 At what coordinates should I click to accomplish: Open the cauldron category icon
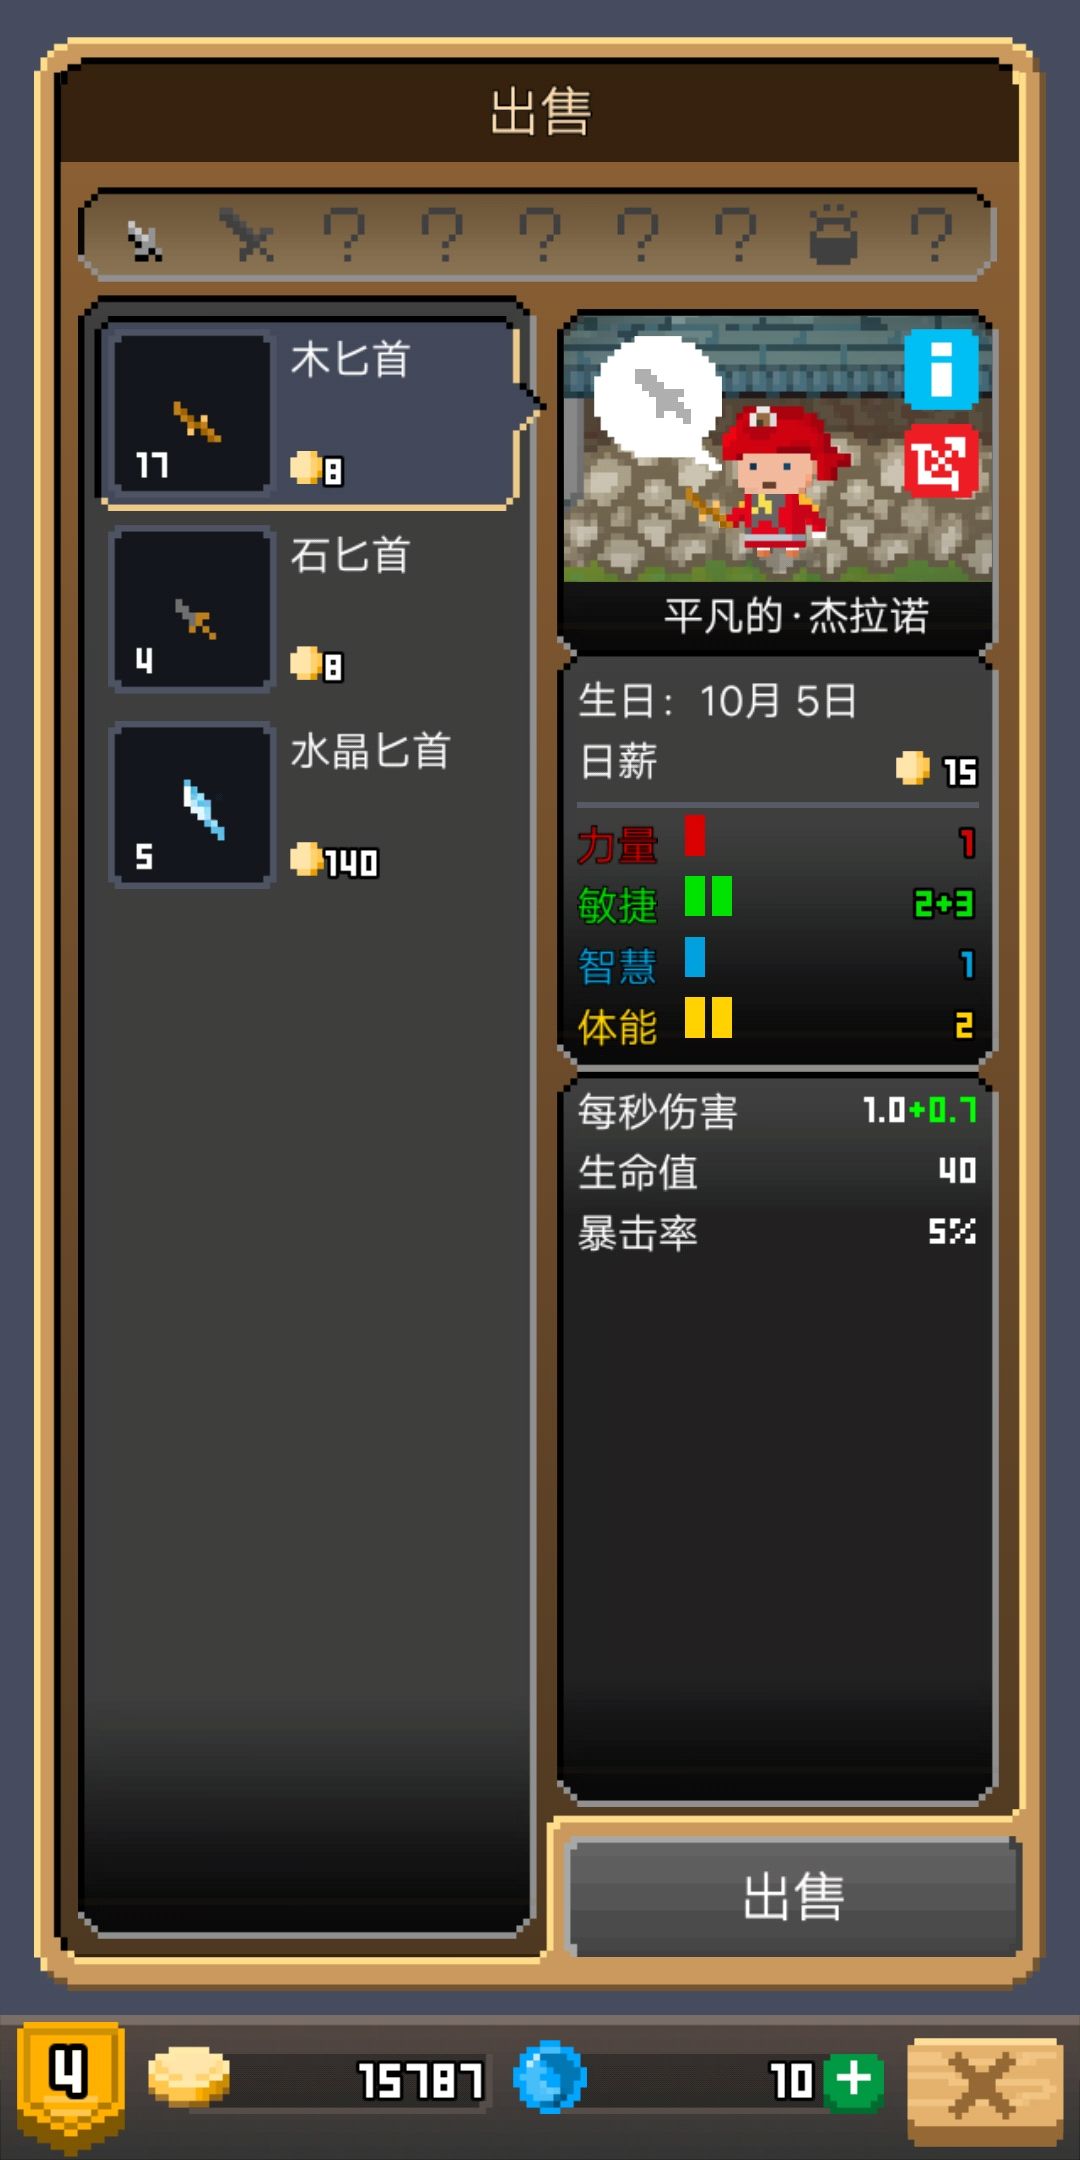coord(833,234)
